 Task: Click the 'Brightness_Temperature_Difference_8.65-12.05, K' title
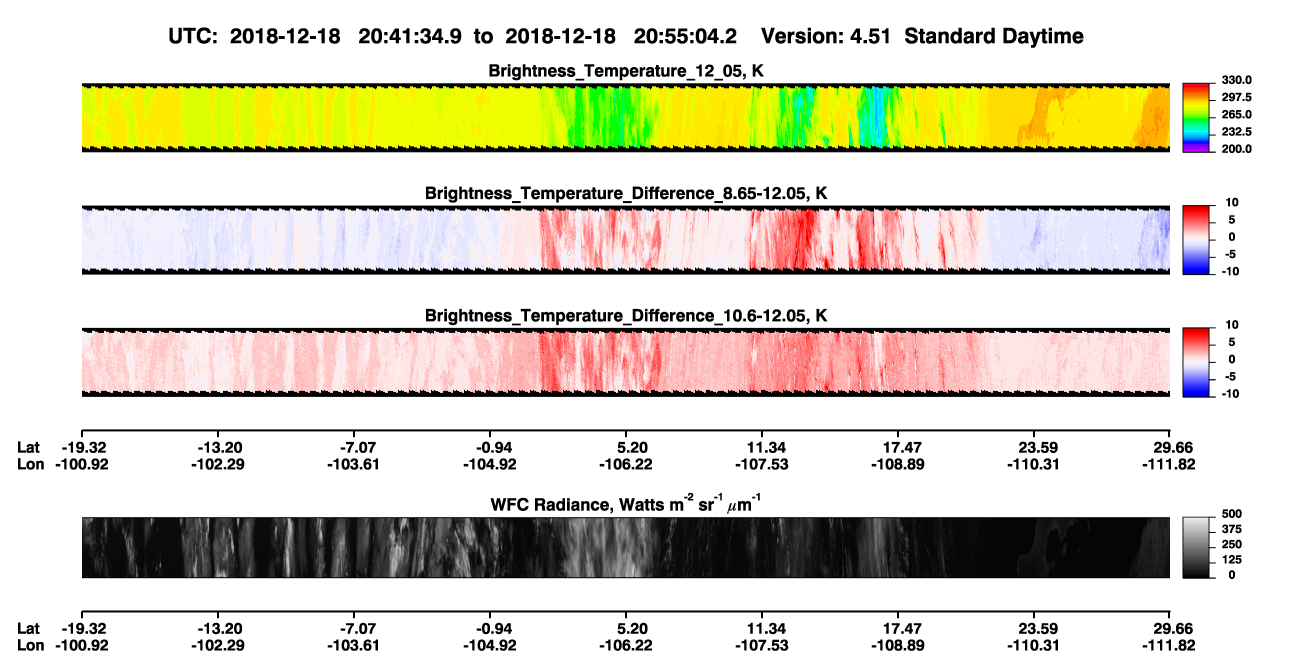(x=625, y=193)
